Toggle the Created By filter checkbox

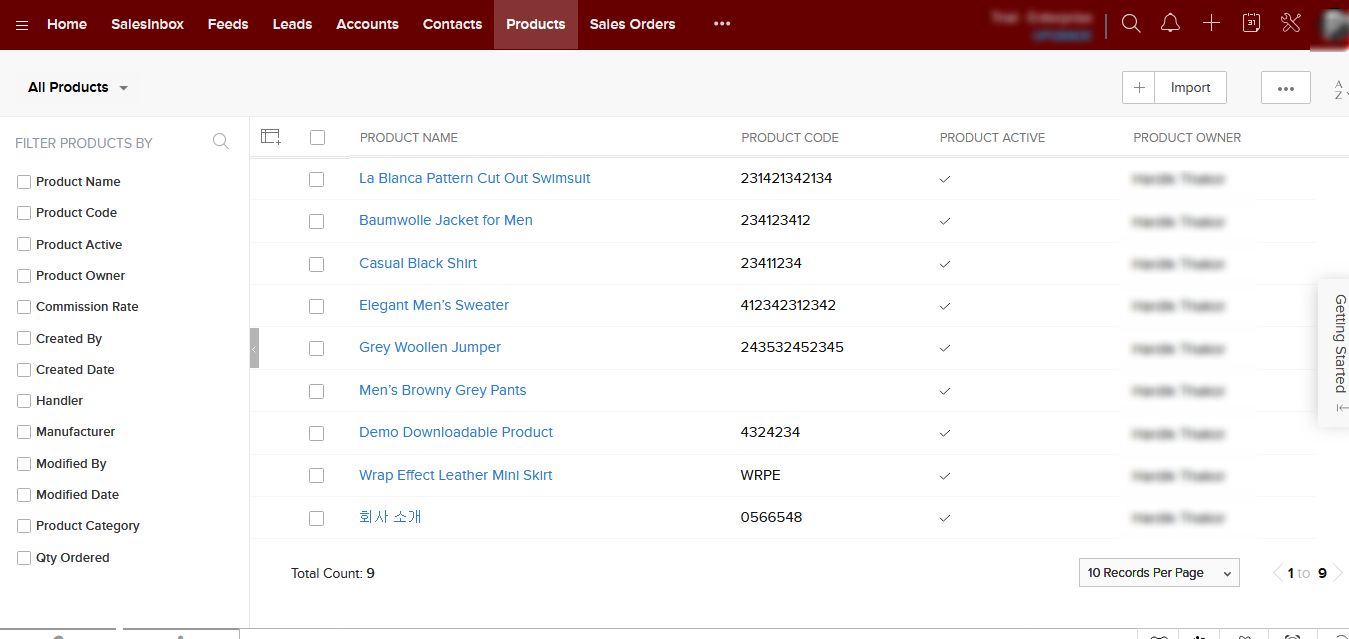(x=24, y=338)
